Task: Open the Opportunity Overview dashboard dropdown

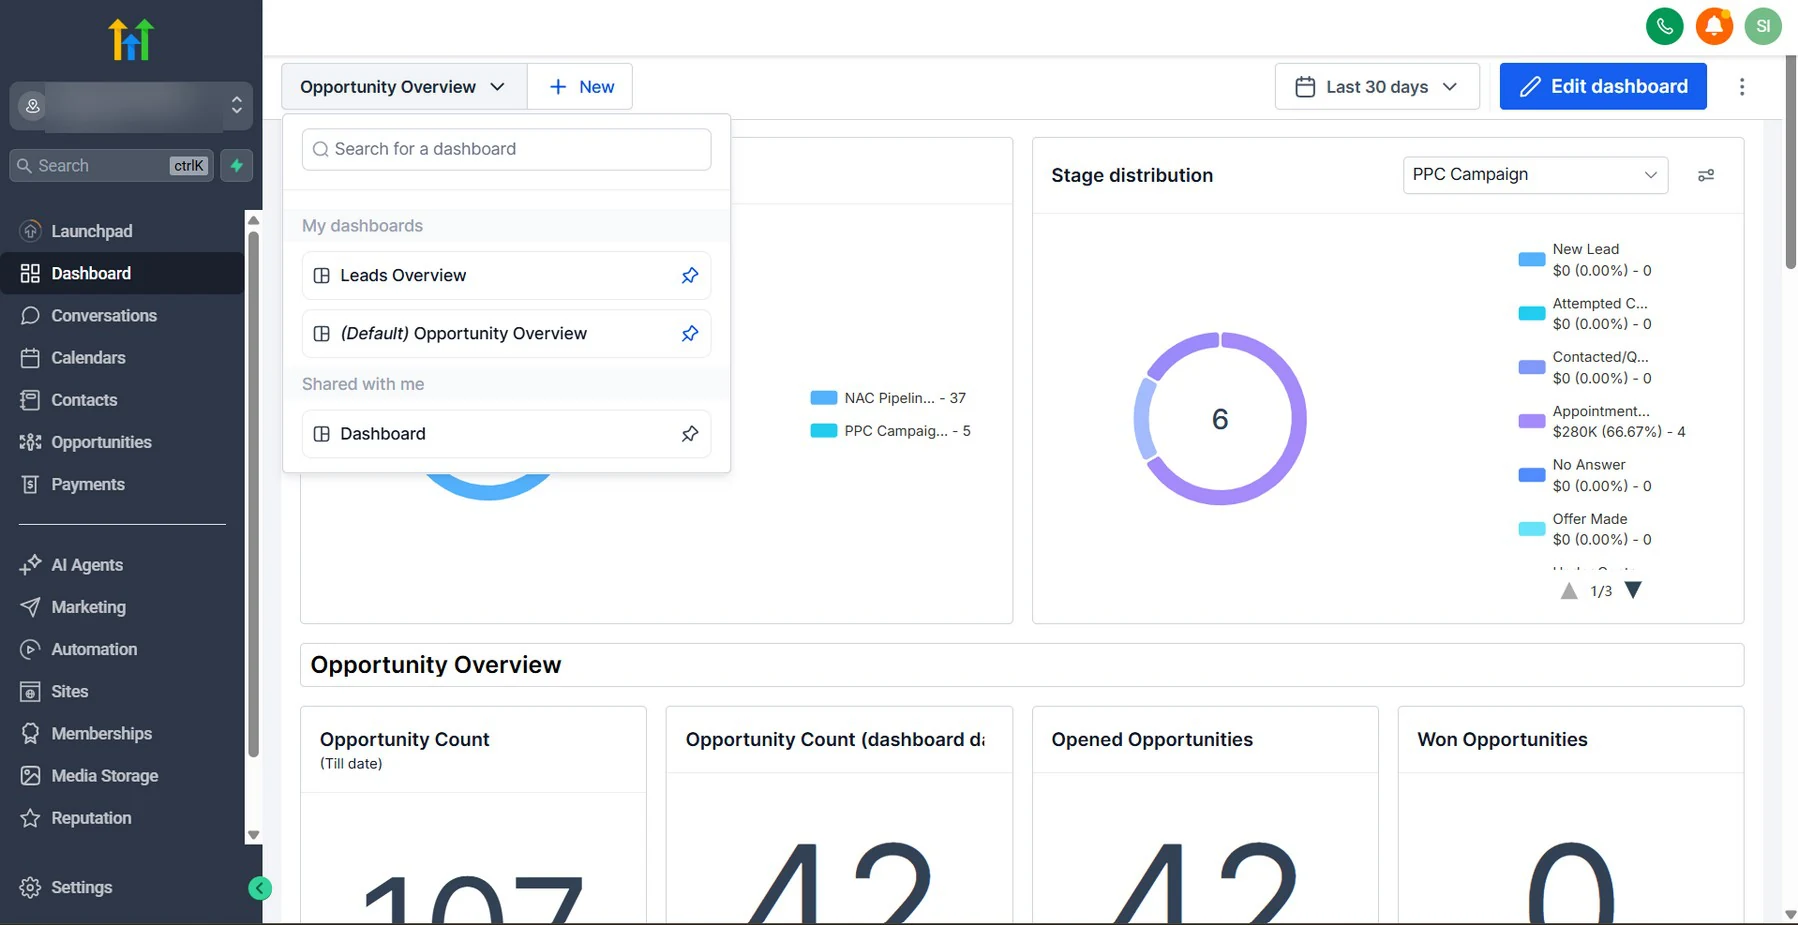Action: 404,87
